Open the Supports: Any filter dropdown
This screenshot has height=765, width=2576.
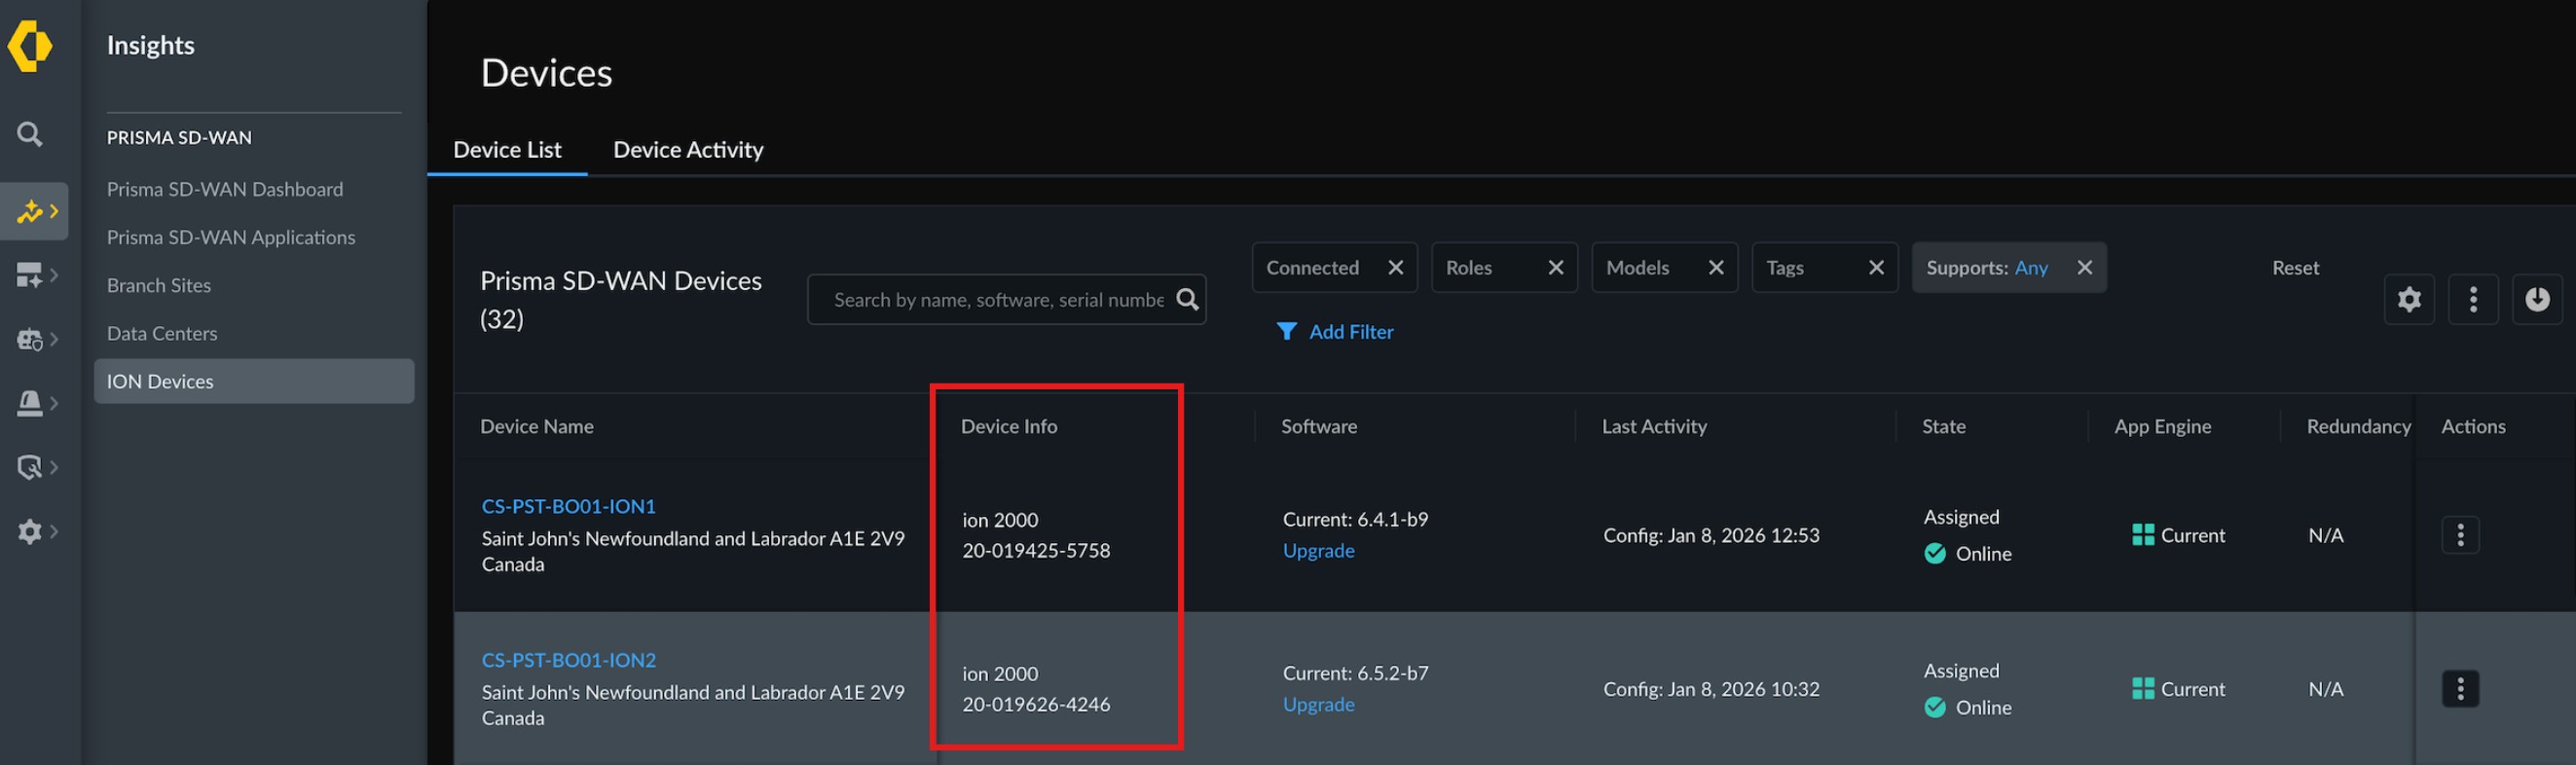coord(2008,267)
